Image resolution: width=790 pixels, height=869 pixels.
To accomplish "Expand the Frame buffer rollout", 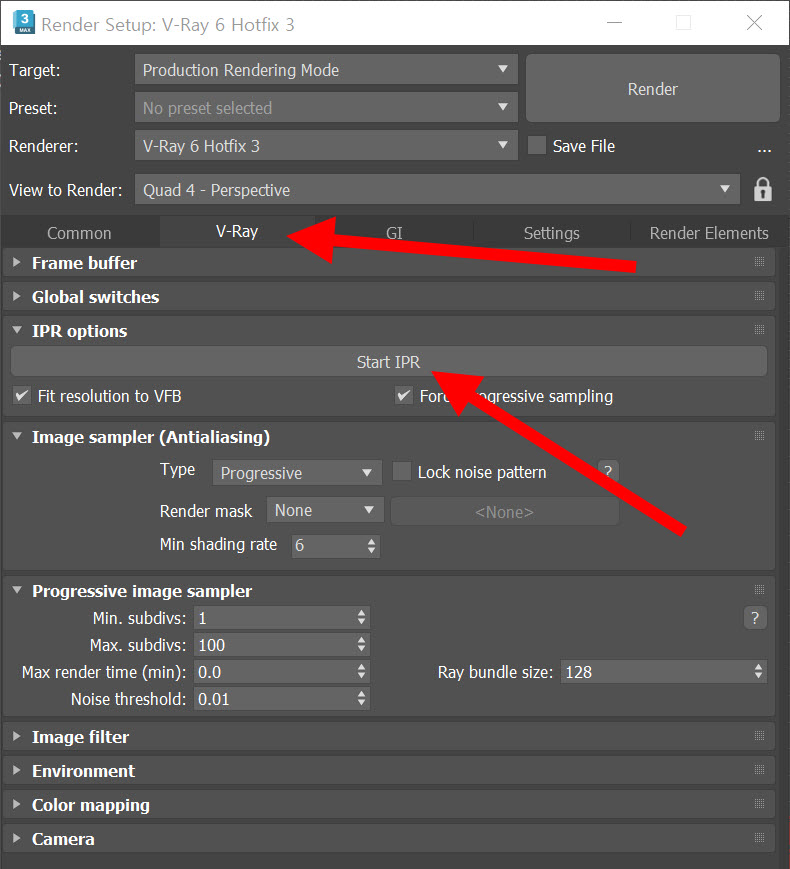I will click(17, 262).
